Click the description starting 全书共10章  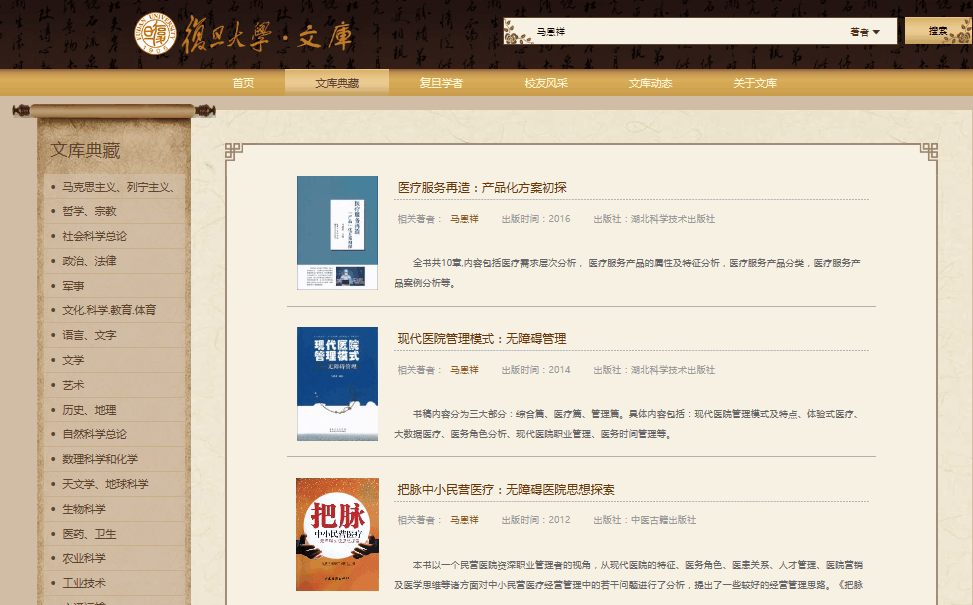(x=627, y=273)
